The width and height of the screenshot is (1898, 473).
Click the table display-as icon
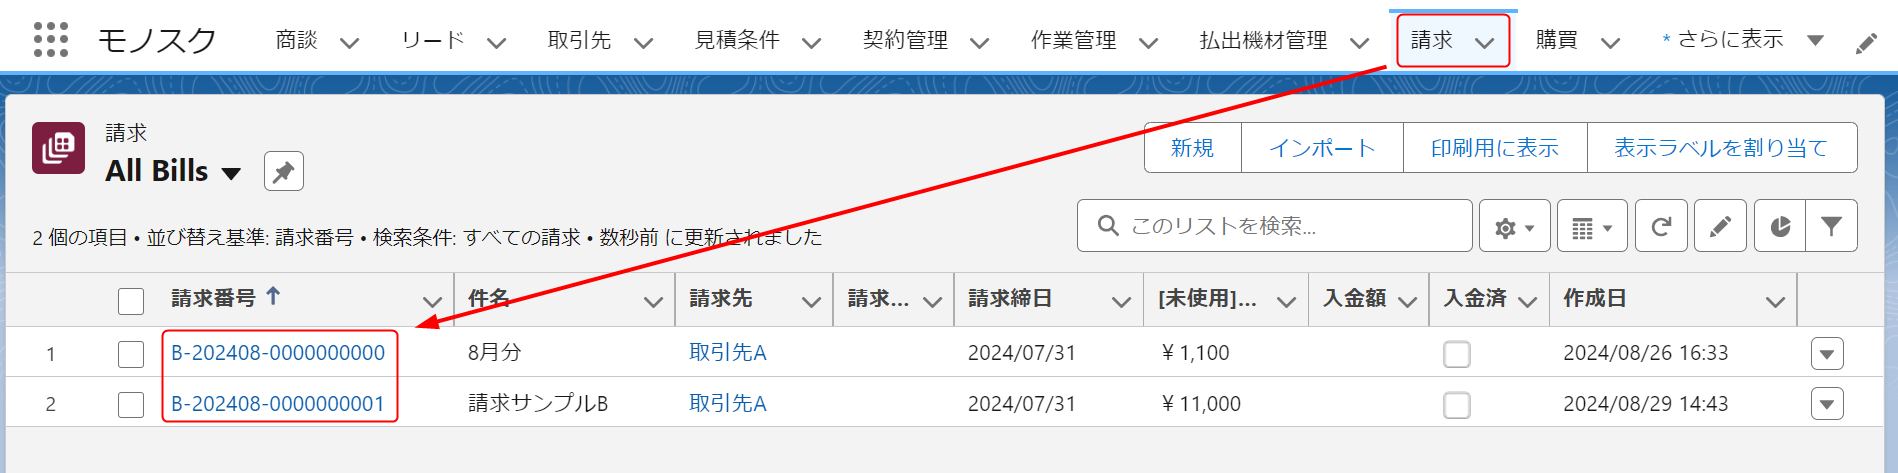click(1591, 227)
